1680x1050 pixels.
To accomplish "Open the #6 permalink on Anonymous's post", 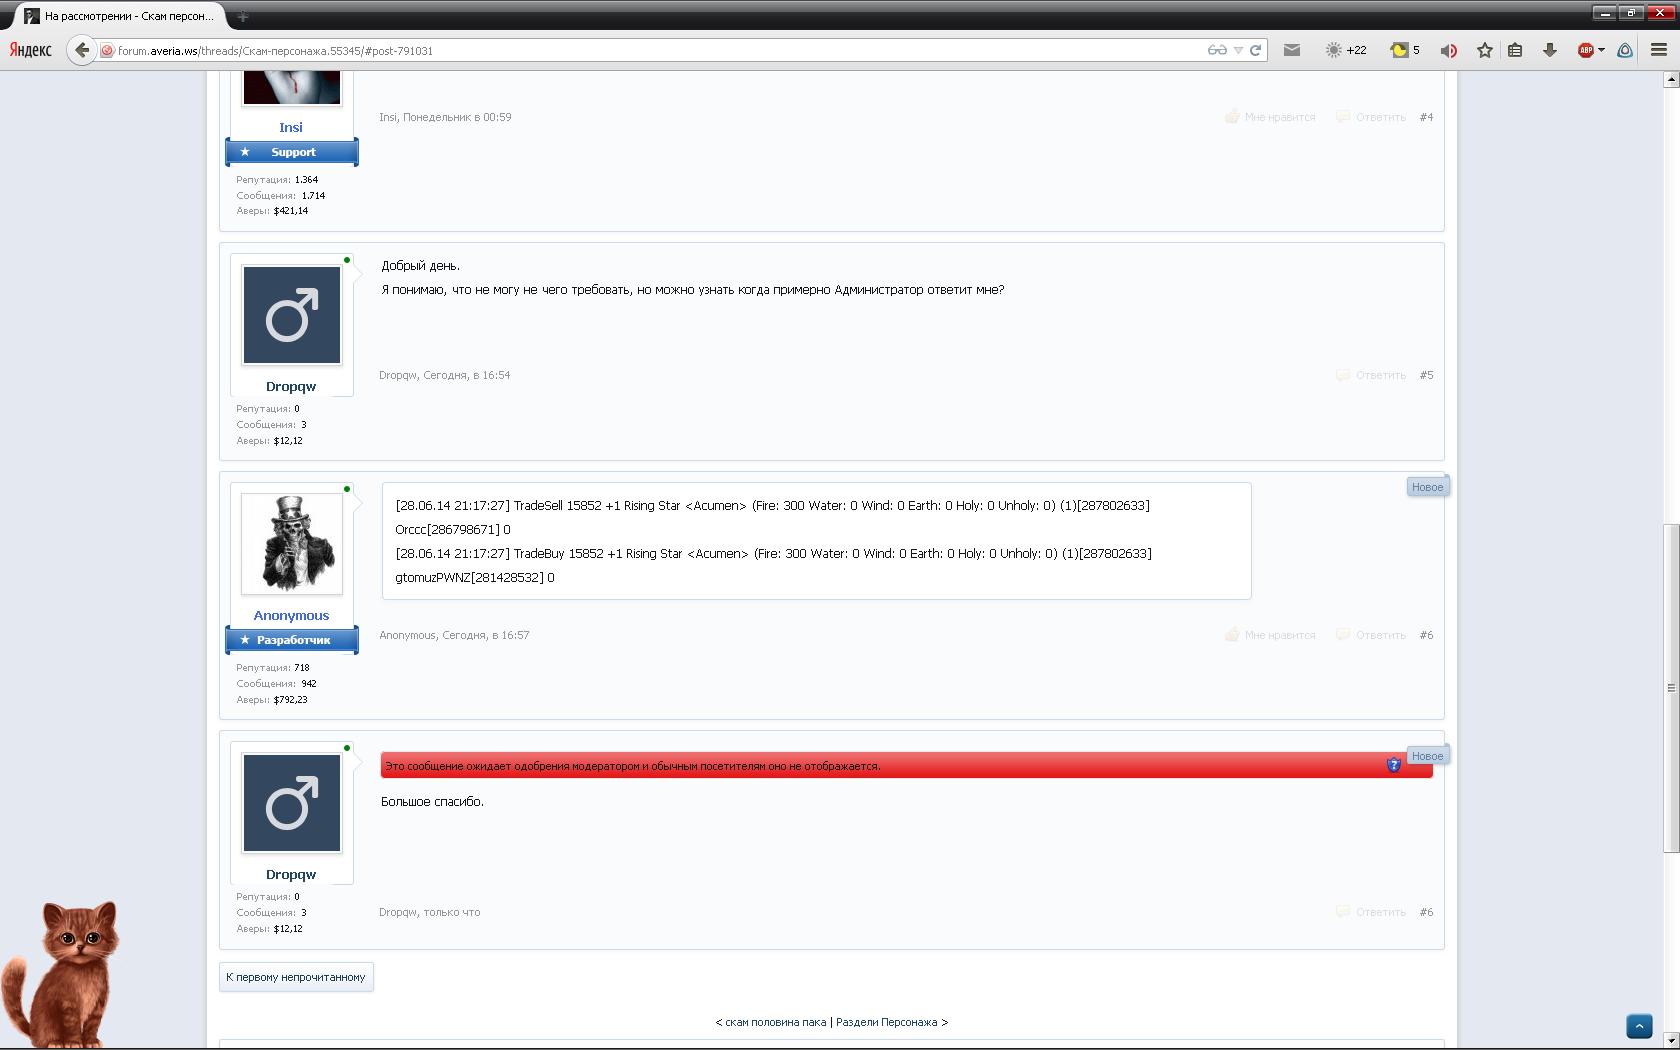I will pos(1426,635).
